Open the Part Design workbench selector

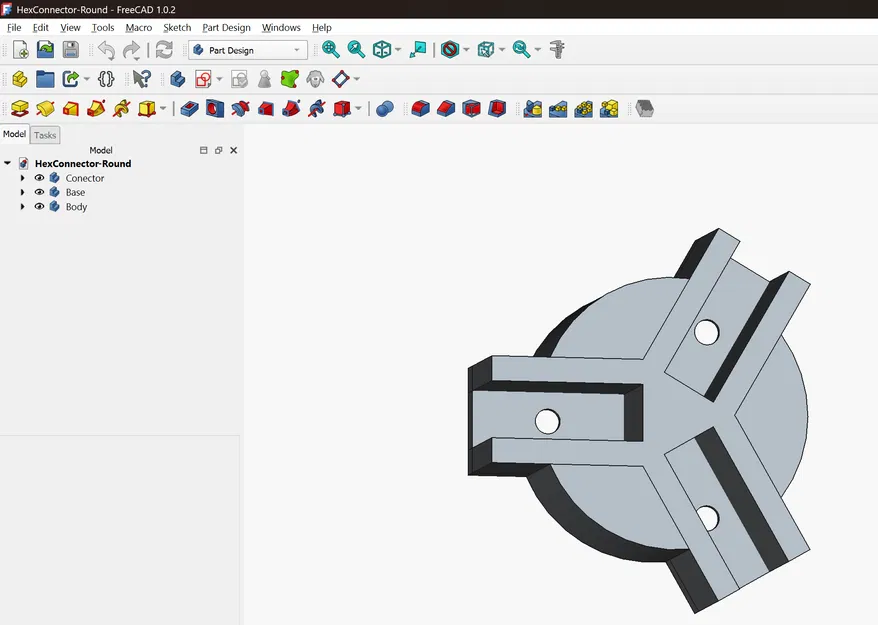click(x=247, y=49)
